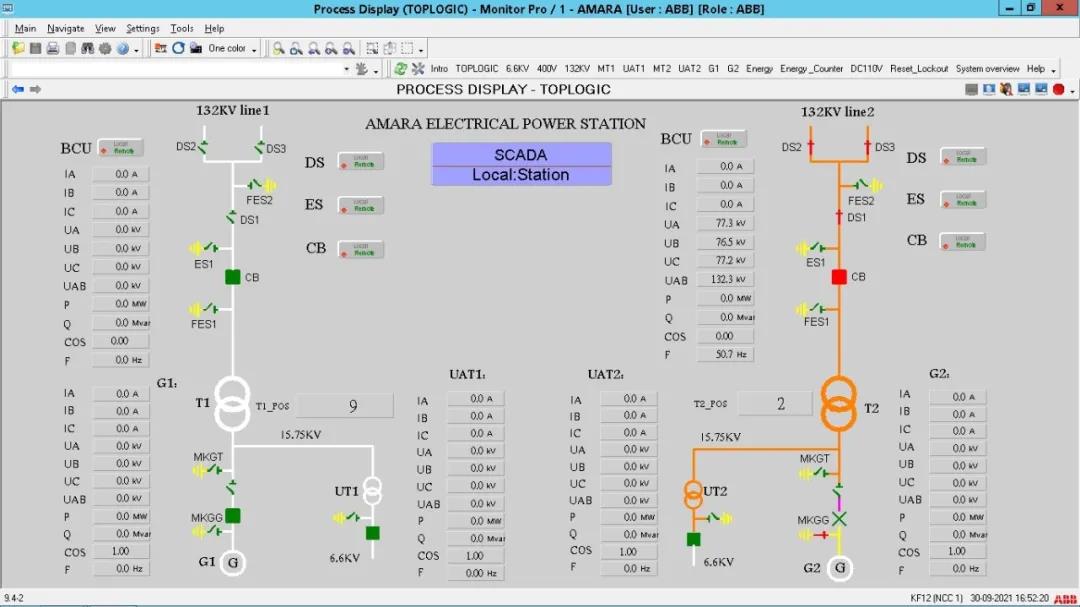Screen dimensions: 1080x607
Task: Click the blue back navigation arrow
Action: pos(18,89)
